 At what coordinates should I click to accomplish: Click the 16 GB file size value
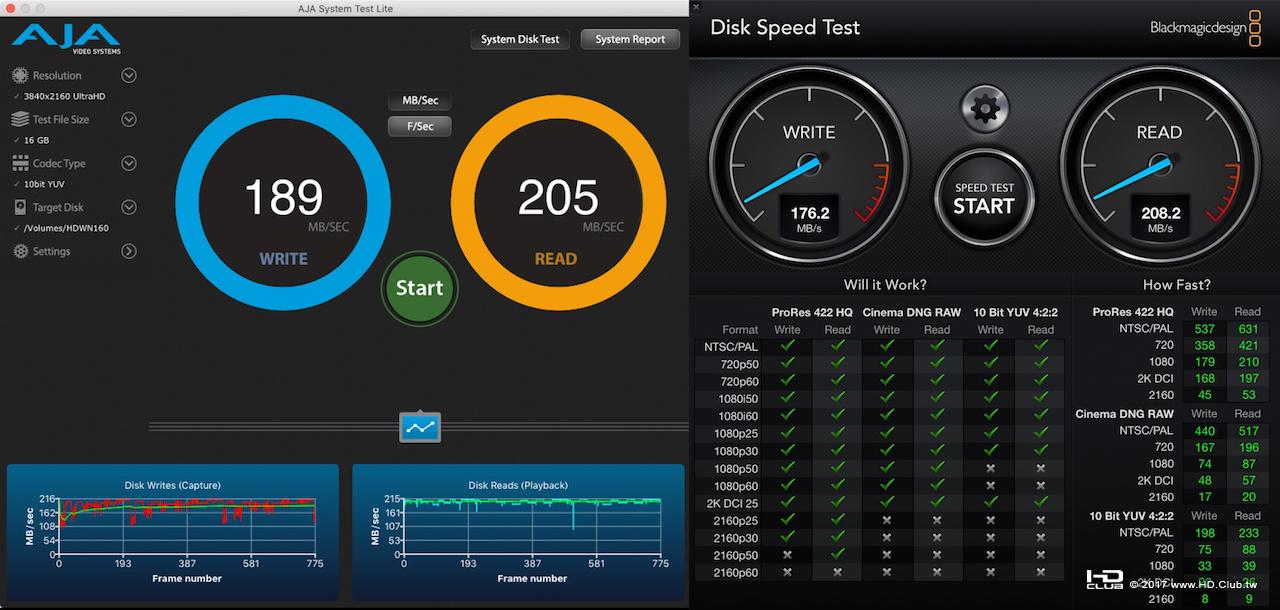click(x=36, y=140)
